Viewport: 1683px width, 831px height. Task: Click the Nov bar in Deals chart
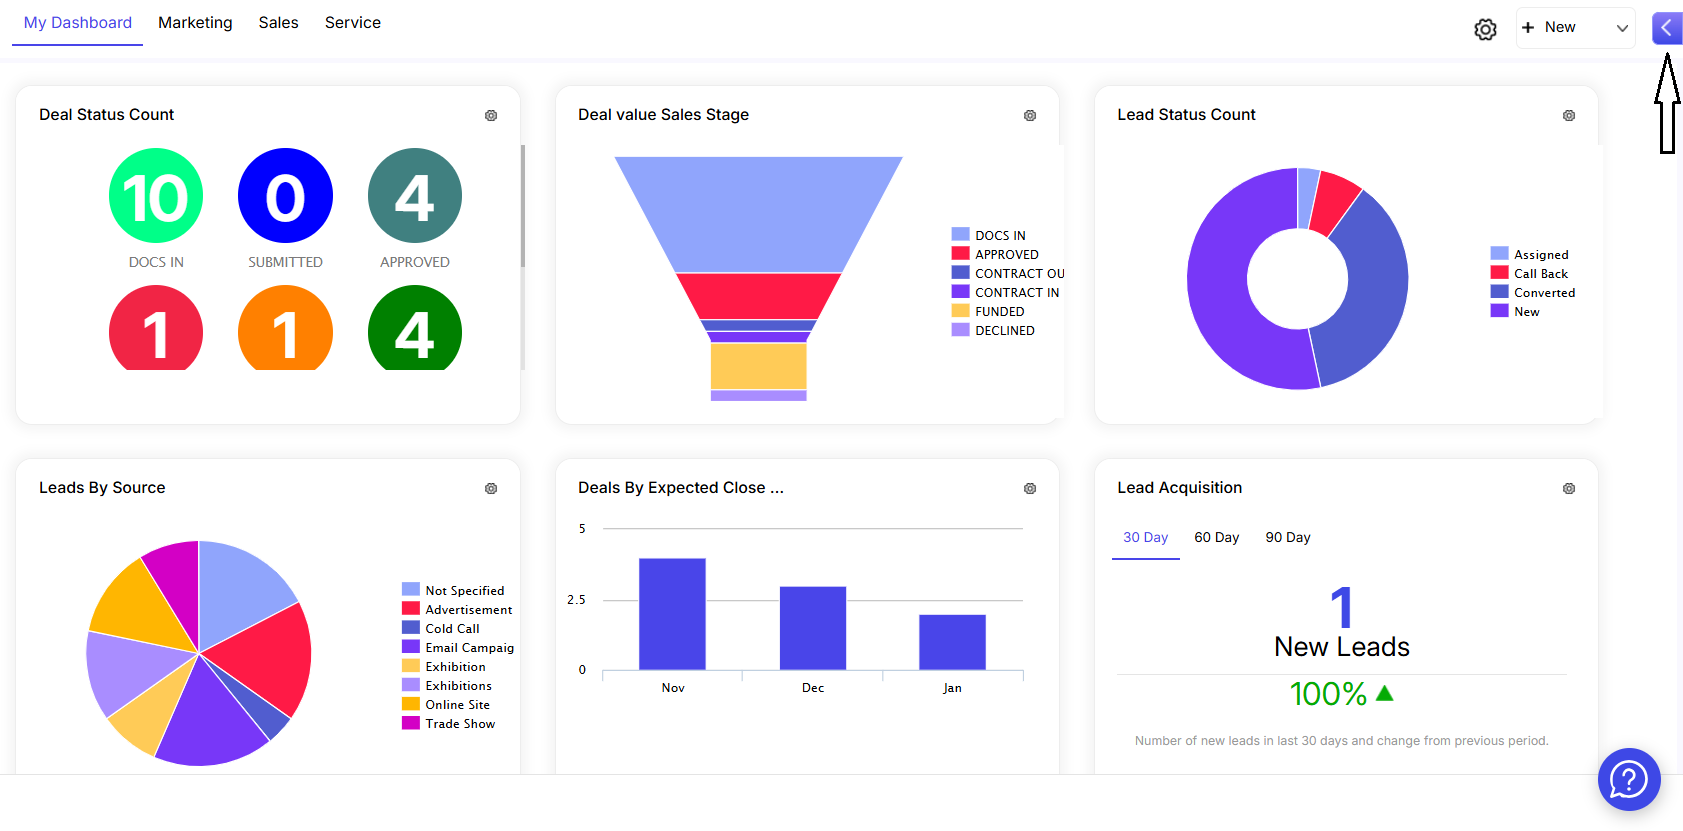pos(672,614)
